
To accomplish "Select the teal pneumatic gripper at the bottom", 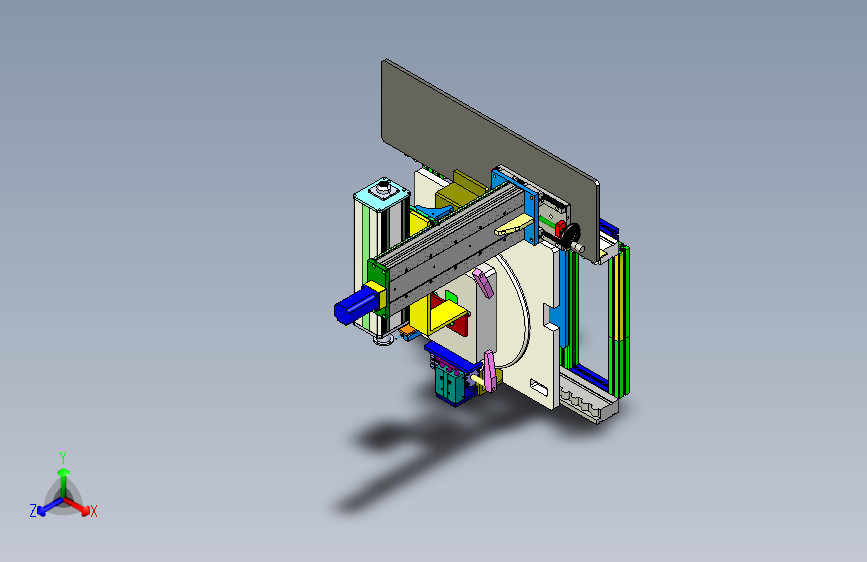I will (451, 383).
